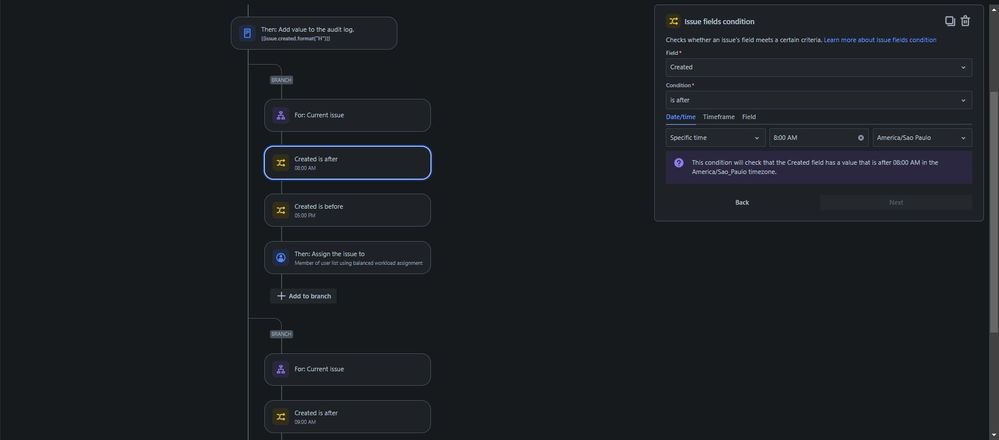Select the first branch's For: Current issue icon
This screenshot has width=999, height=440.
(x=280, y=115)
